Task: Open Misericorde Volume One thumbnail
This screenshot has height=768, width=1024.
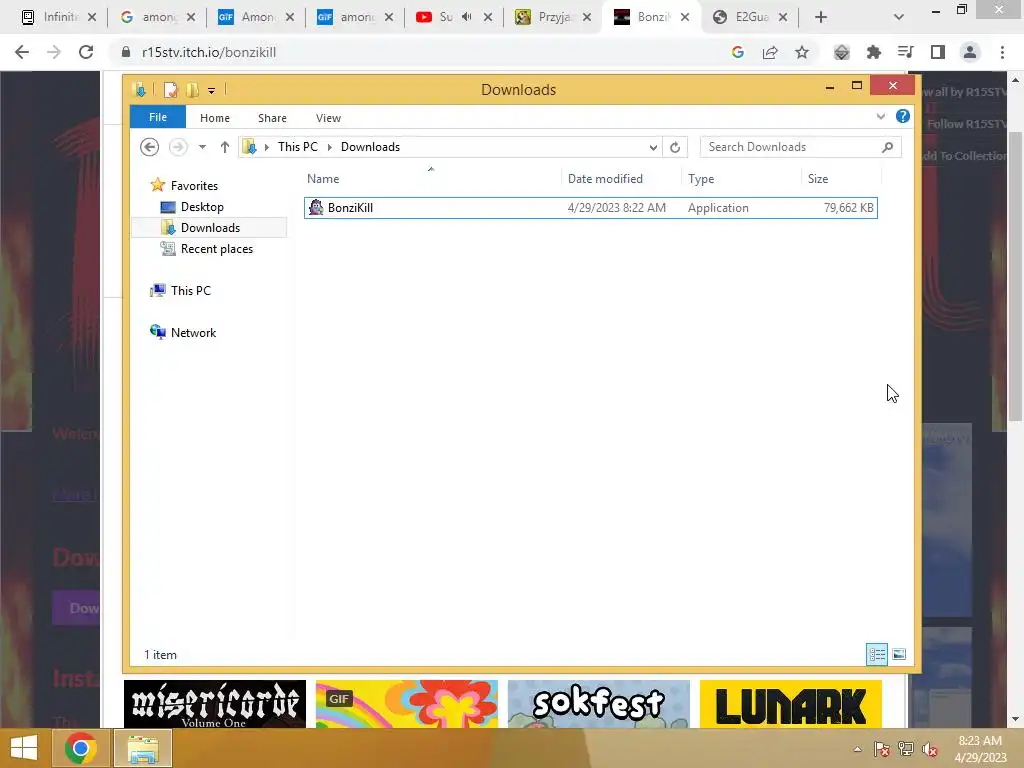Action: click(x=215, y=704)
